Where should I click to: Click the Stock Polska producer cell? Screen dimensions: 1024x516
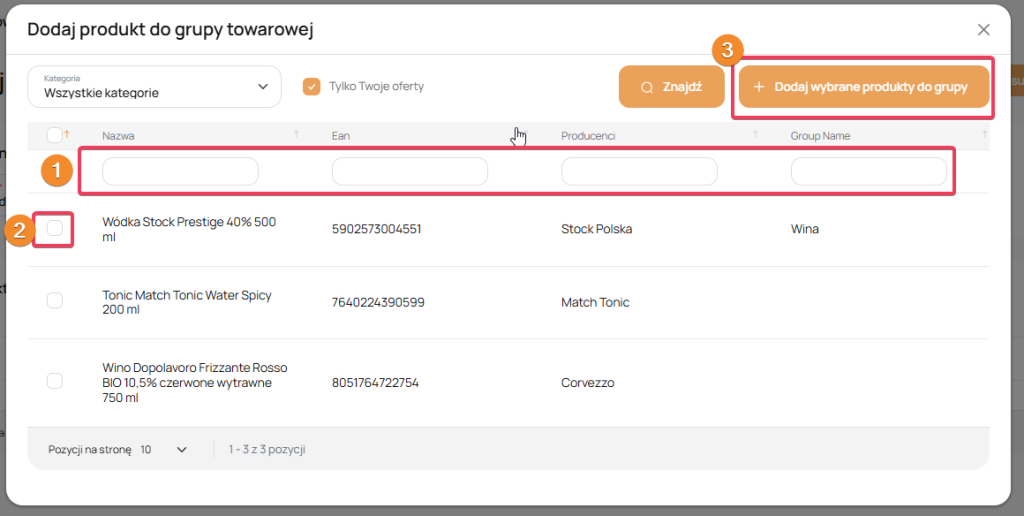pos(596,229)
